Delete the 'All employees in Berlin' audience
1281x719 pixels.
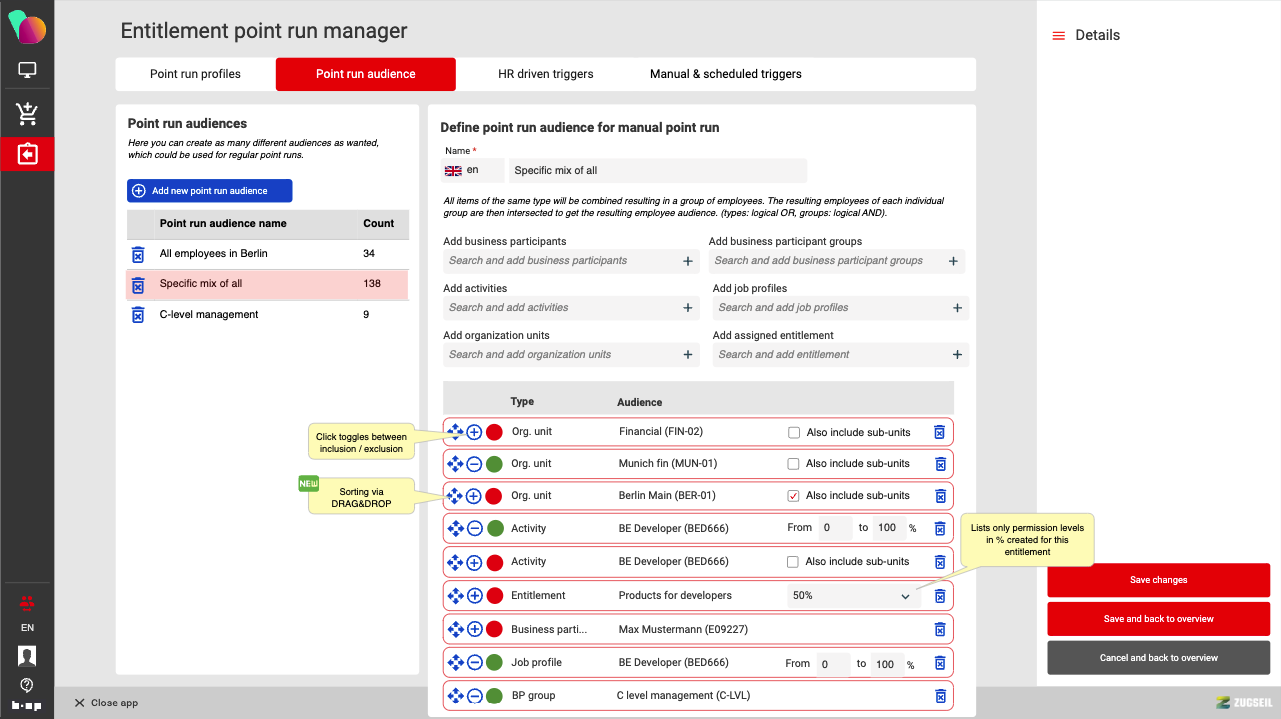[x=138, y=254]
